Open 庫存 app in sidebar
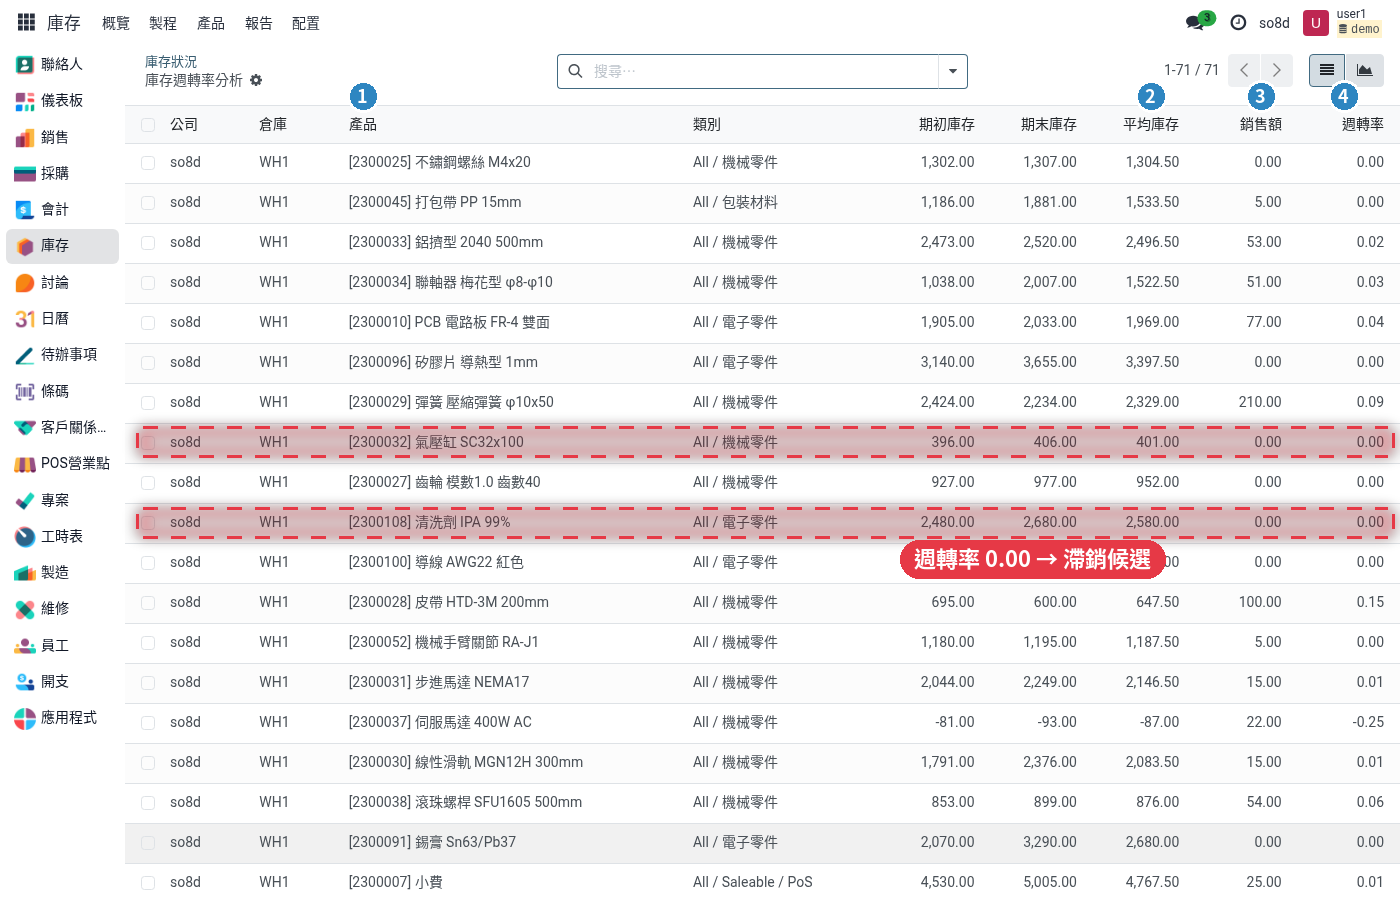 (62, 246)
